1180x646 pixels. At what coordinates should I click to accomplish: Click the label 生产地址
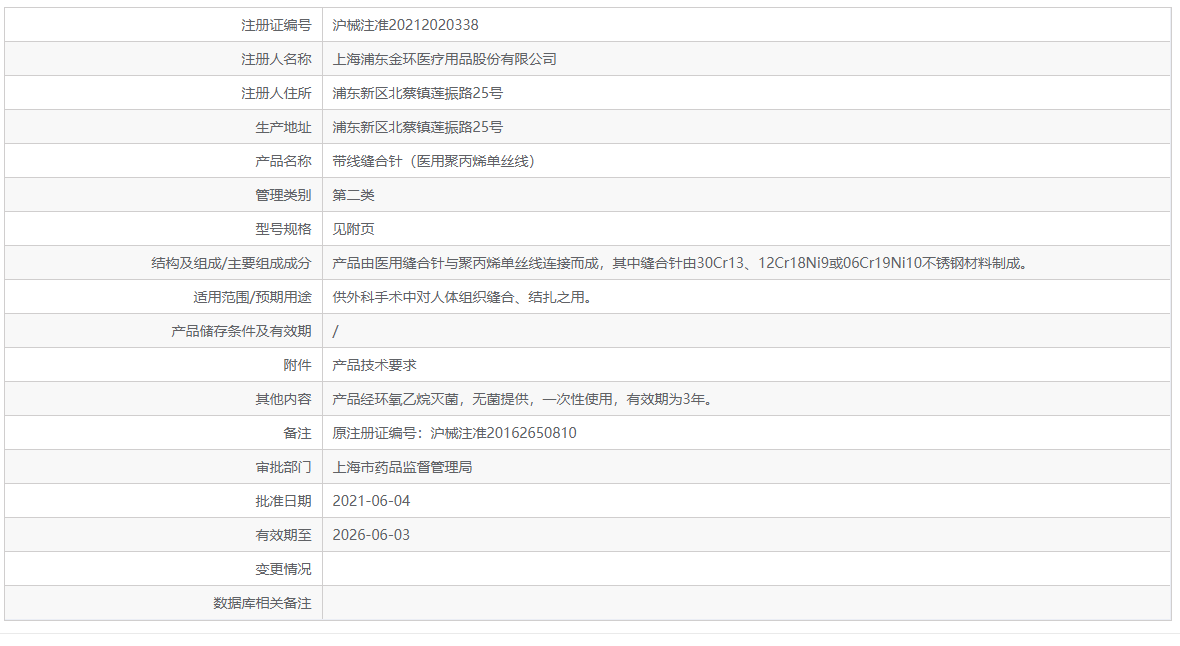283,127
